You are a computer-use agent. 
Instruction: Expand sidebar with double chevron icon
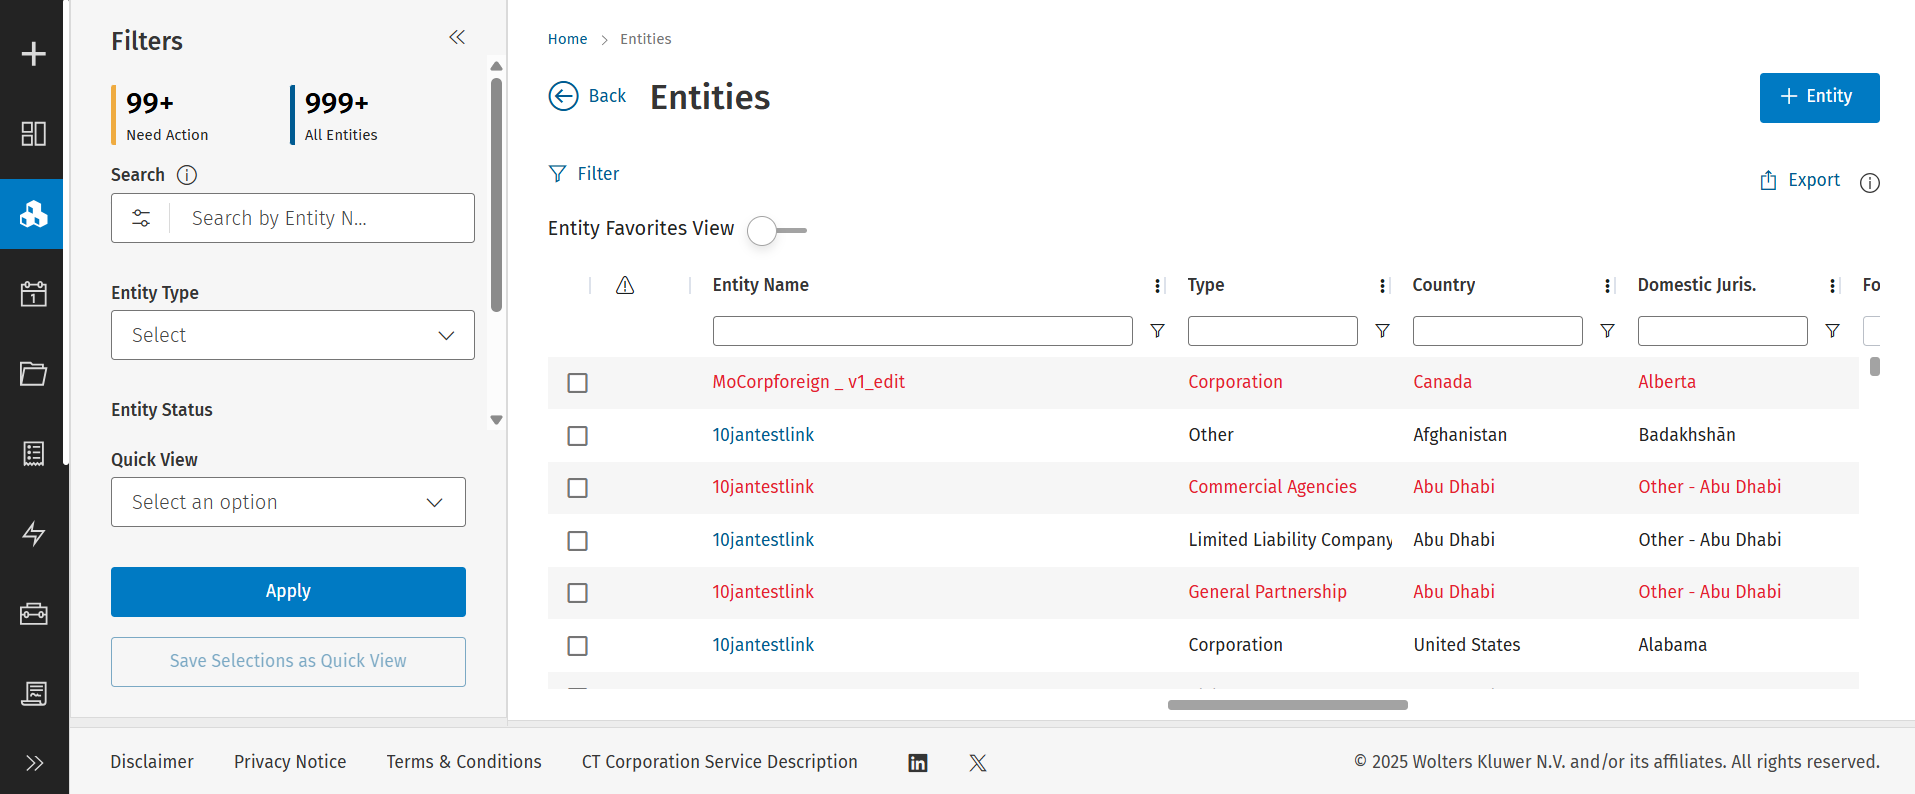point(34,763)
